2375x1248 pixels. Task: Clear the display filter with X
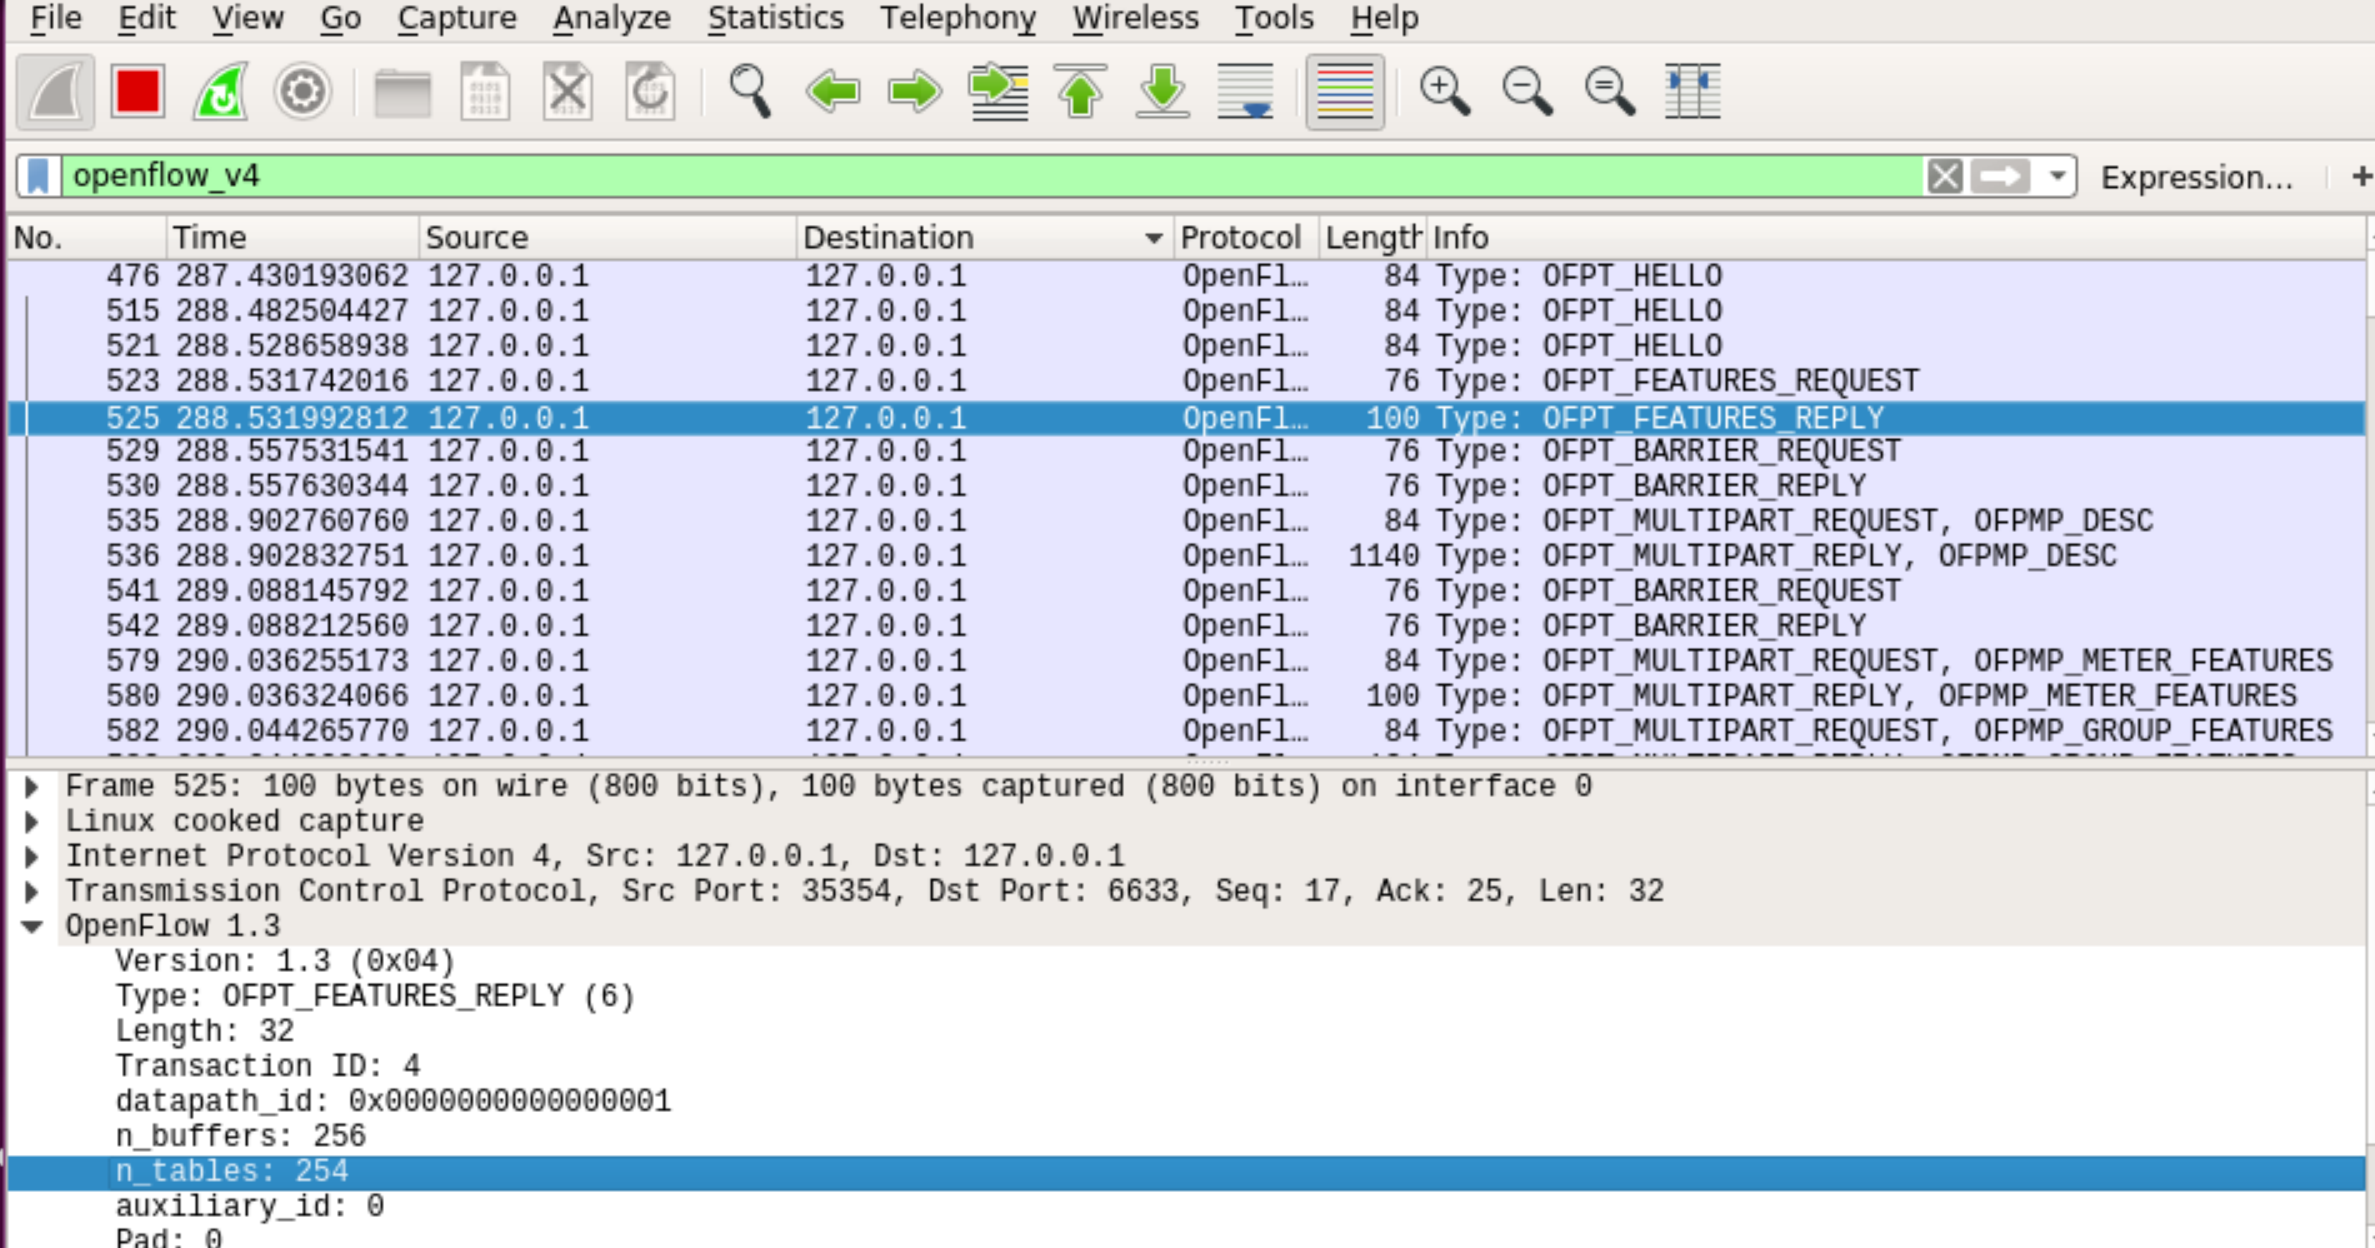click(x=1944, y=176)
